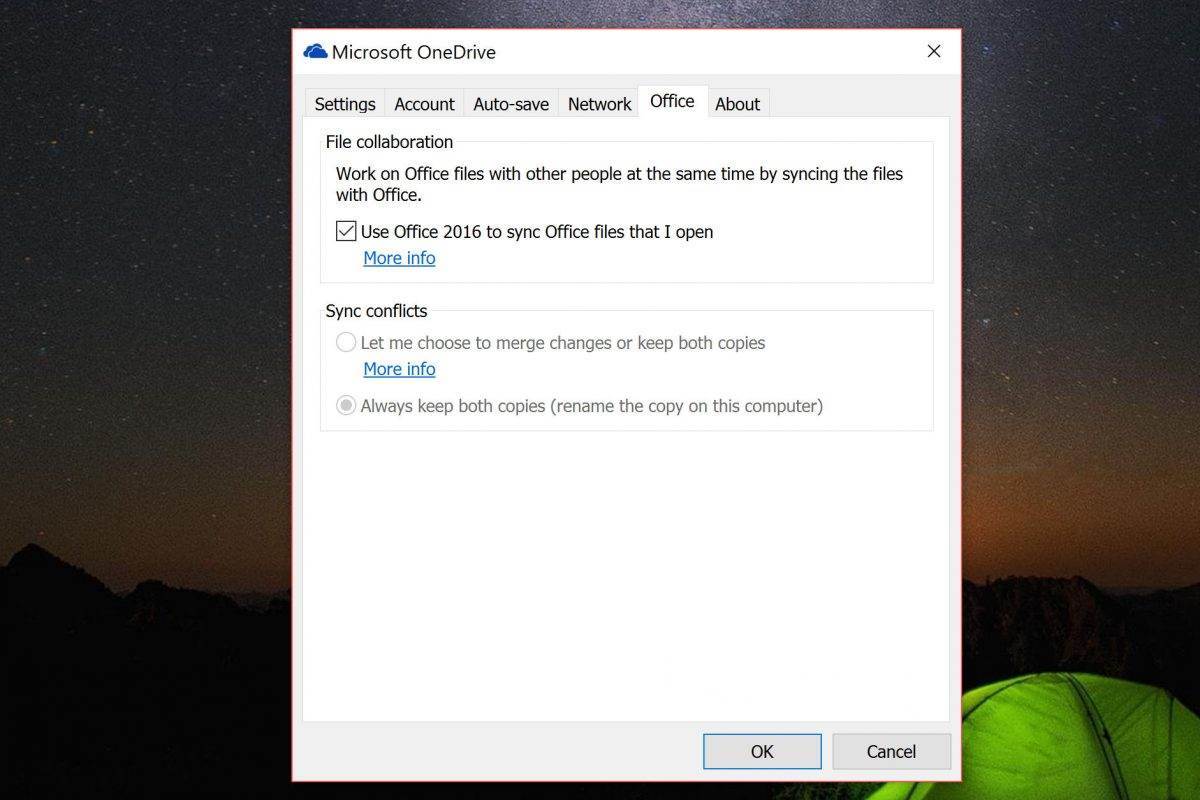Dismiss the dialog with Cancel
This screenshot has height=800, width=1200.
tap(890, 751)
